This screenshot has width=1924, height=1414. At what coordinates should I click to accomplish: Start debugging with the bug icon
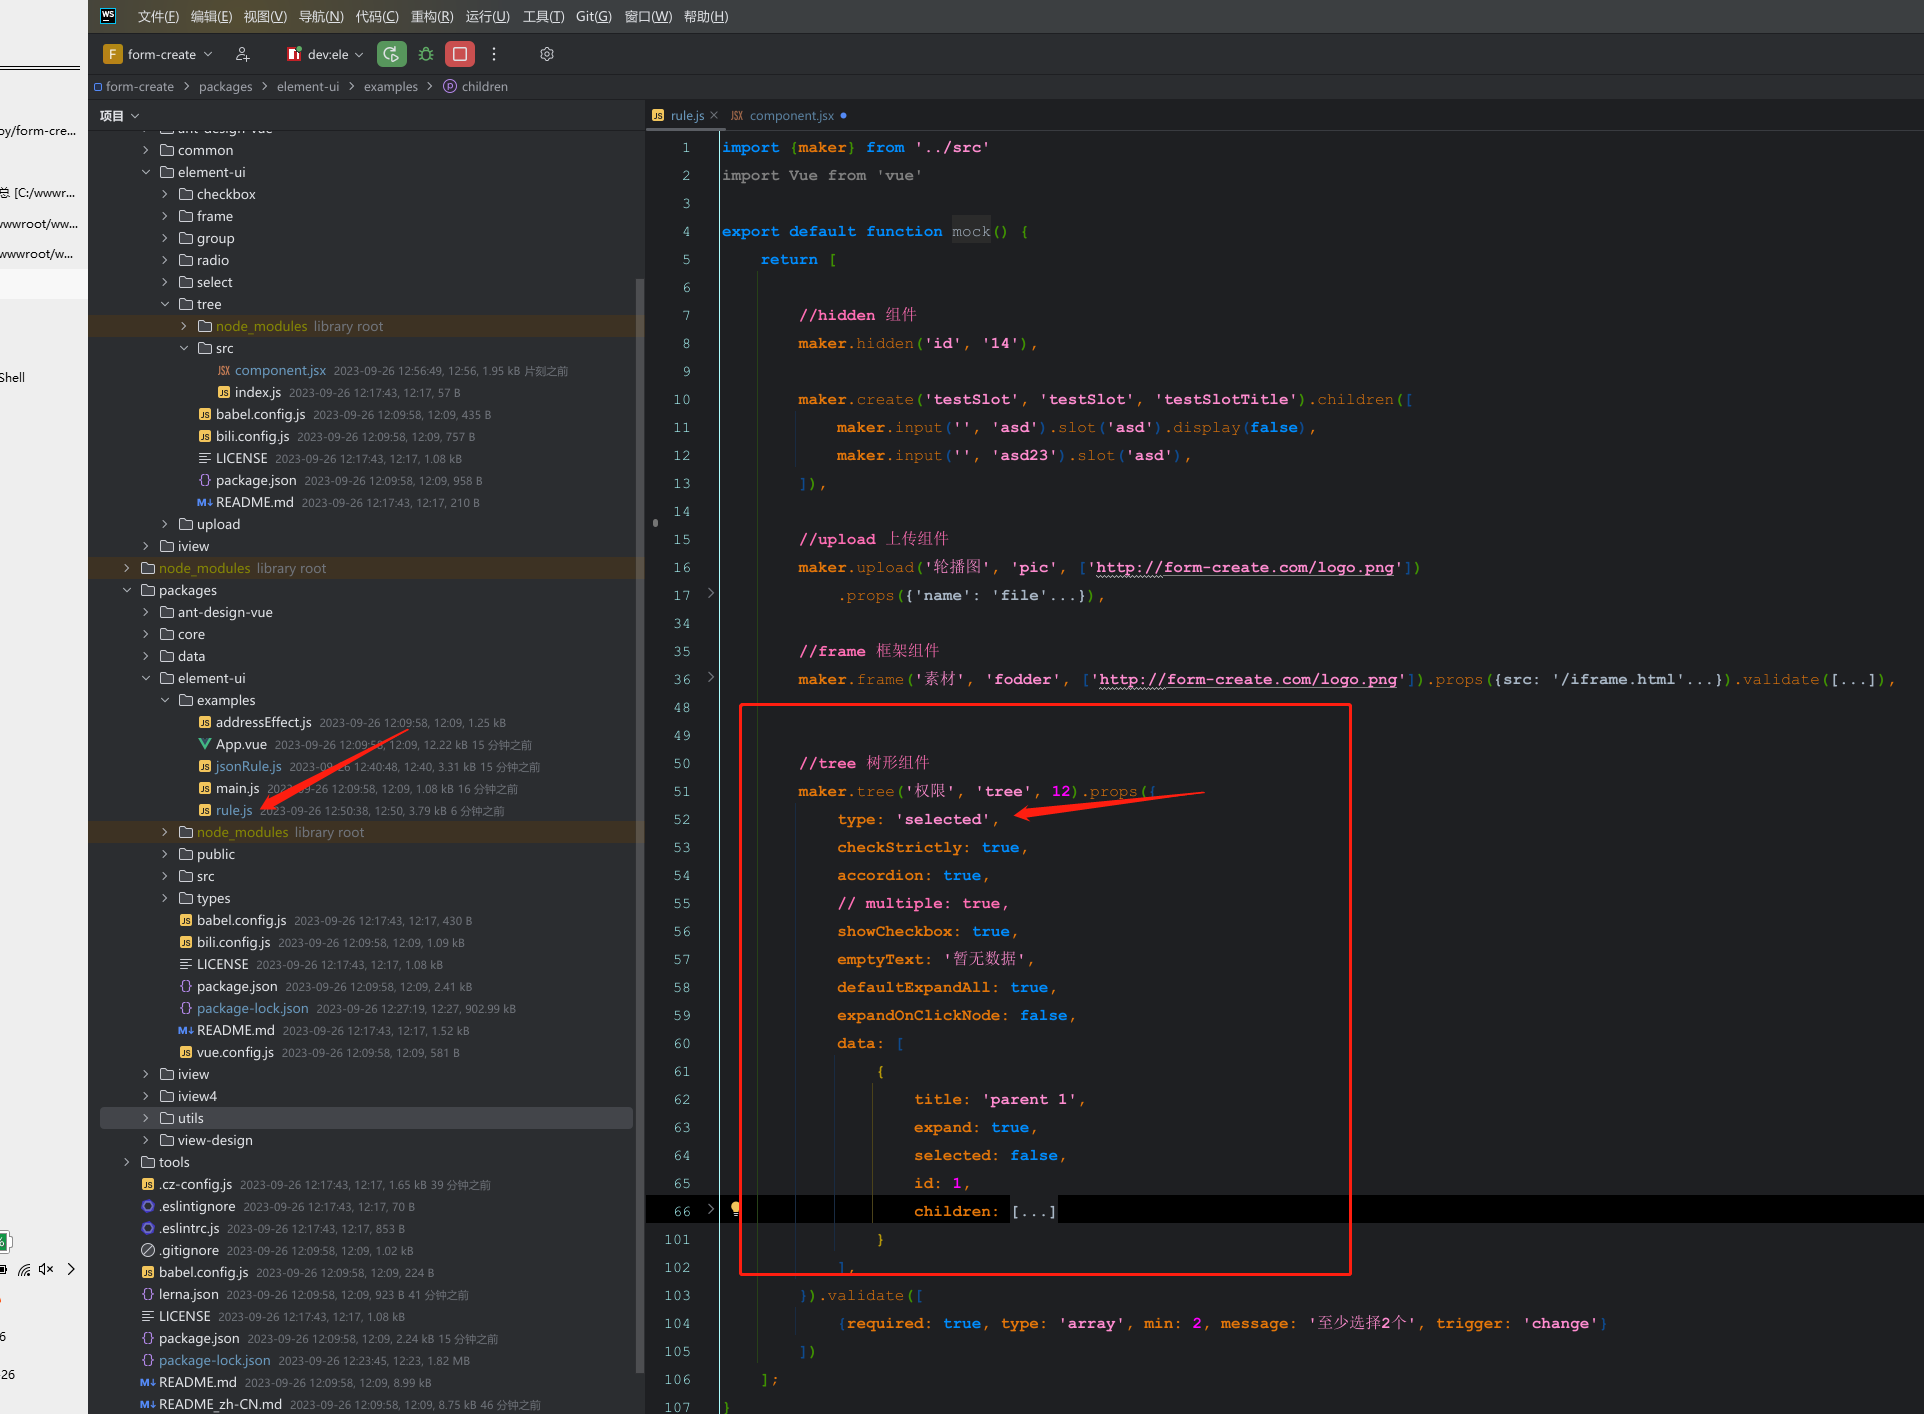point(425,54)
